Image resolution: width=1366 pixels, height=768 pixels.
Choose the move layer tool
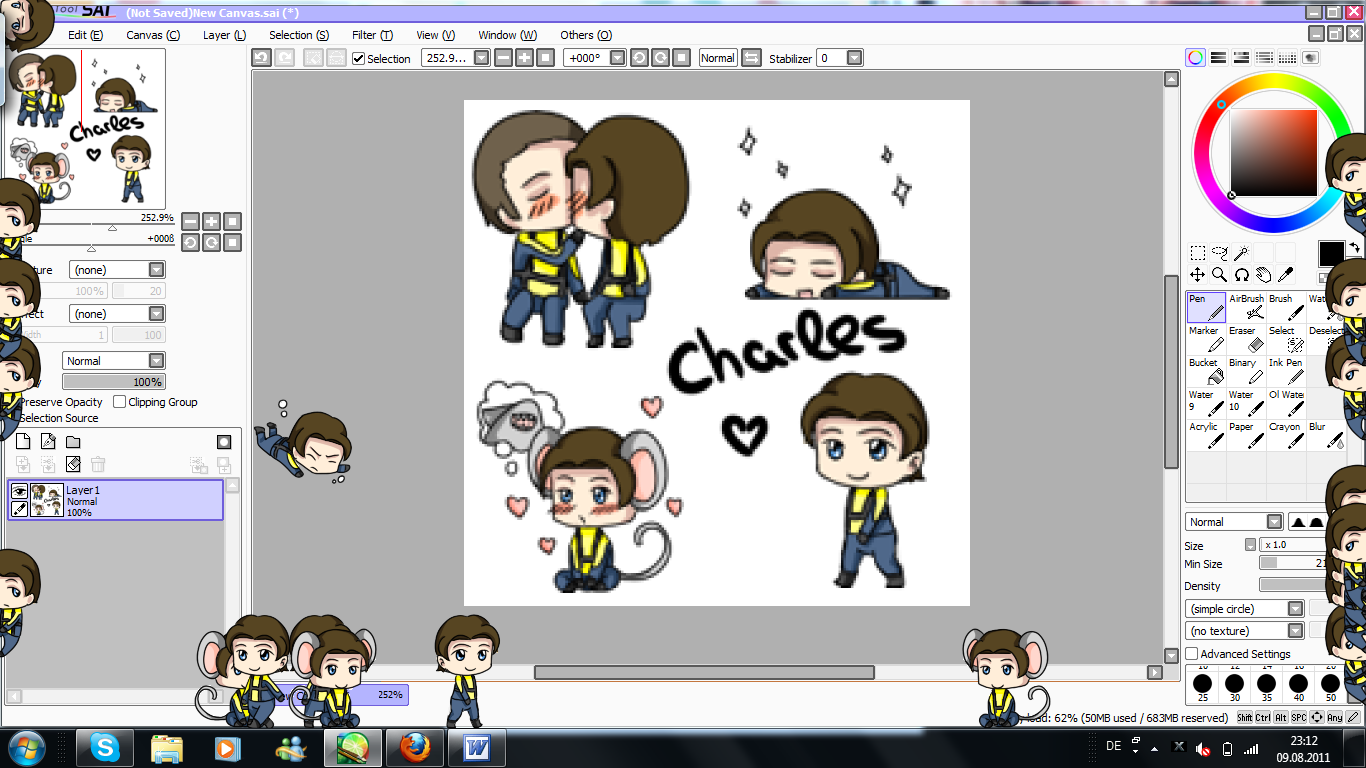click(1197, 275)
